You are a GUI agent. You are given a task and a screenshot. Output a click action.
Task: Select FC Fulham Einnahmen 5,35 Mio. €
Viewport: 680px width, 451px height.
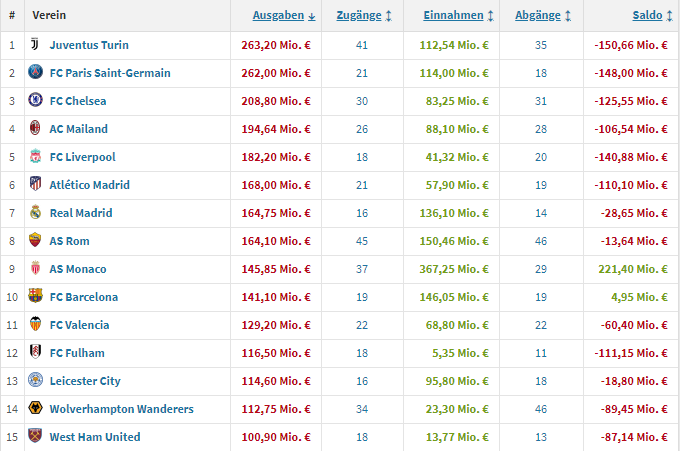461,353
